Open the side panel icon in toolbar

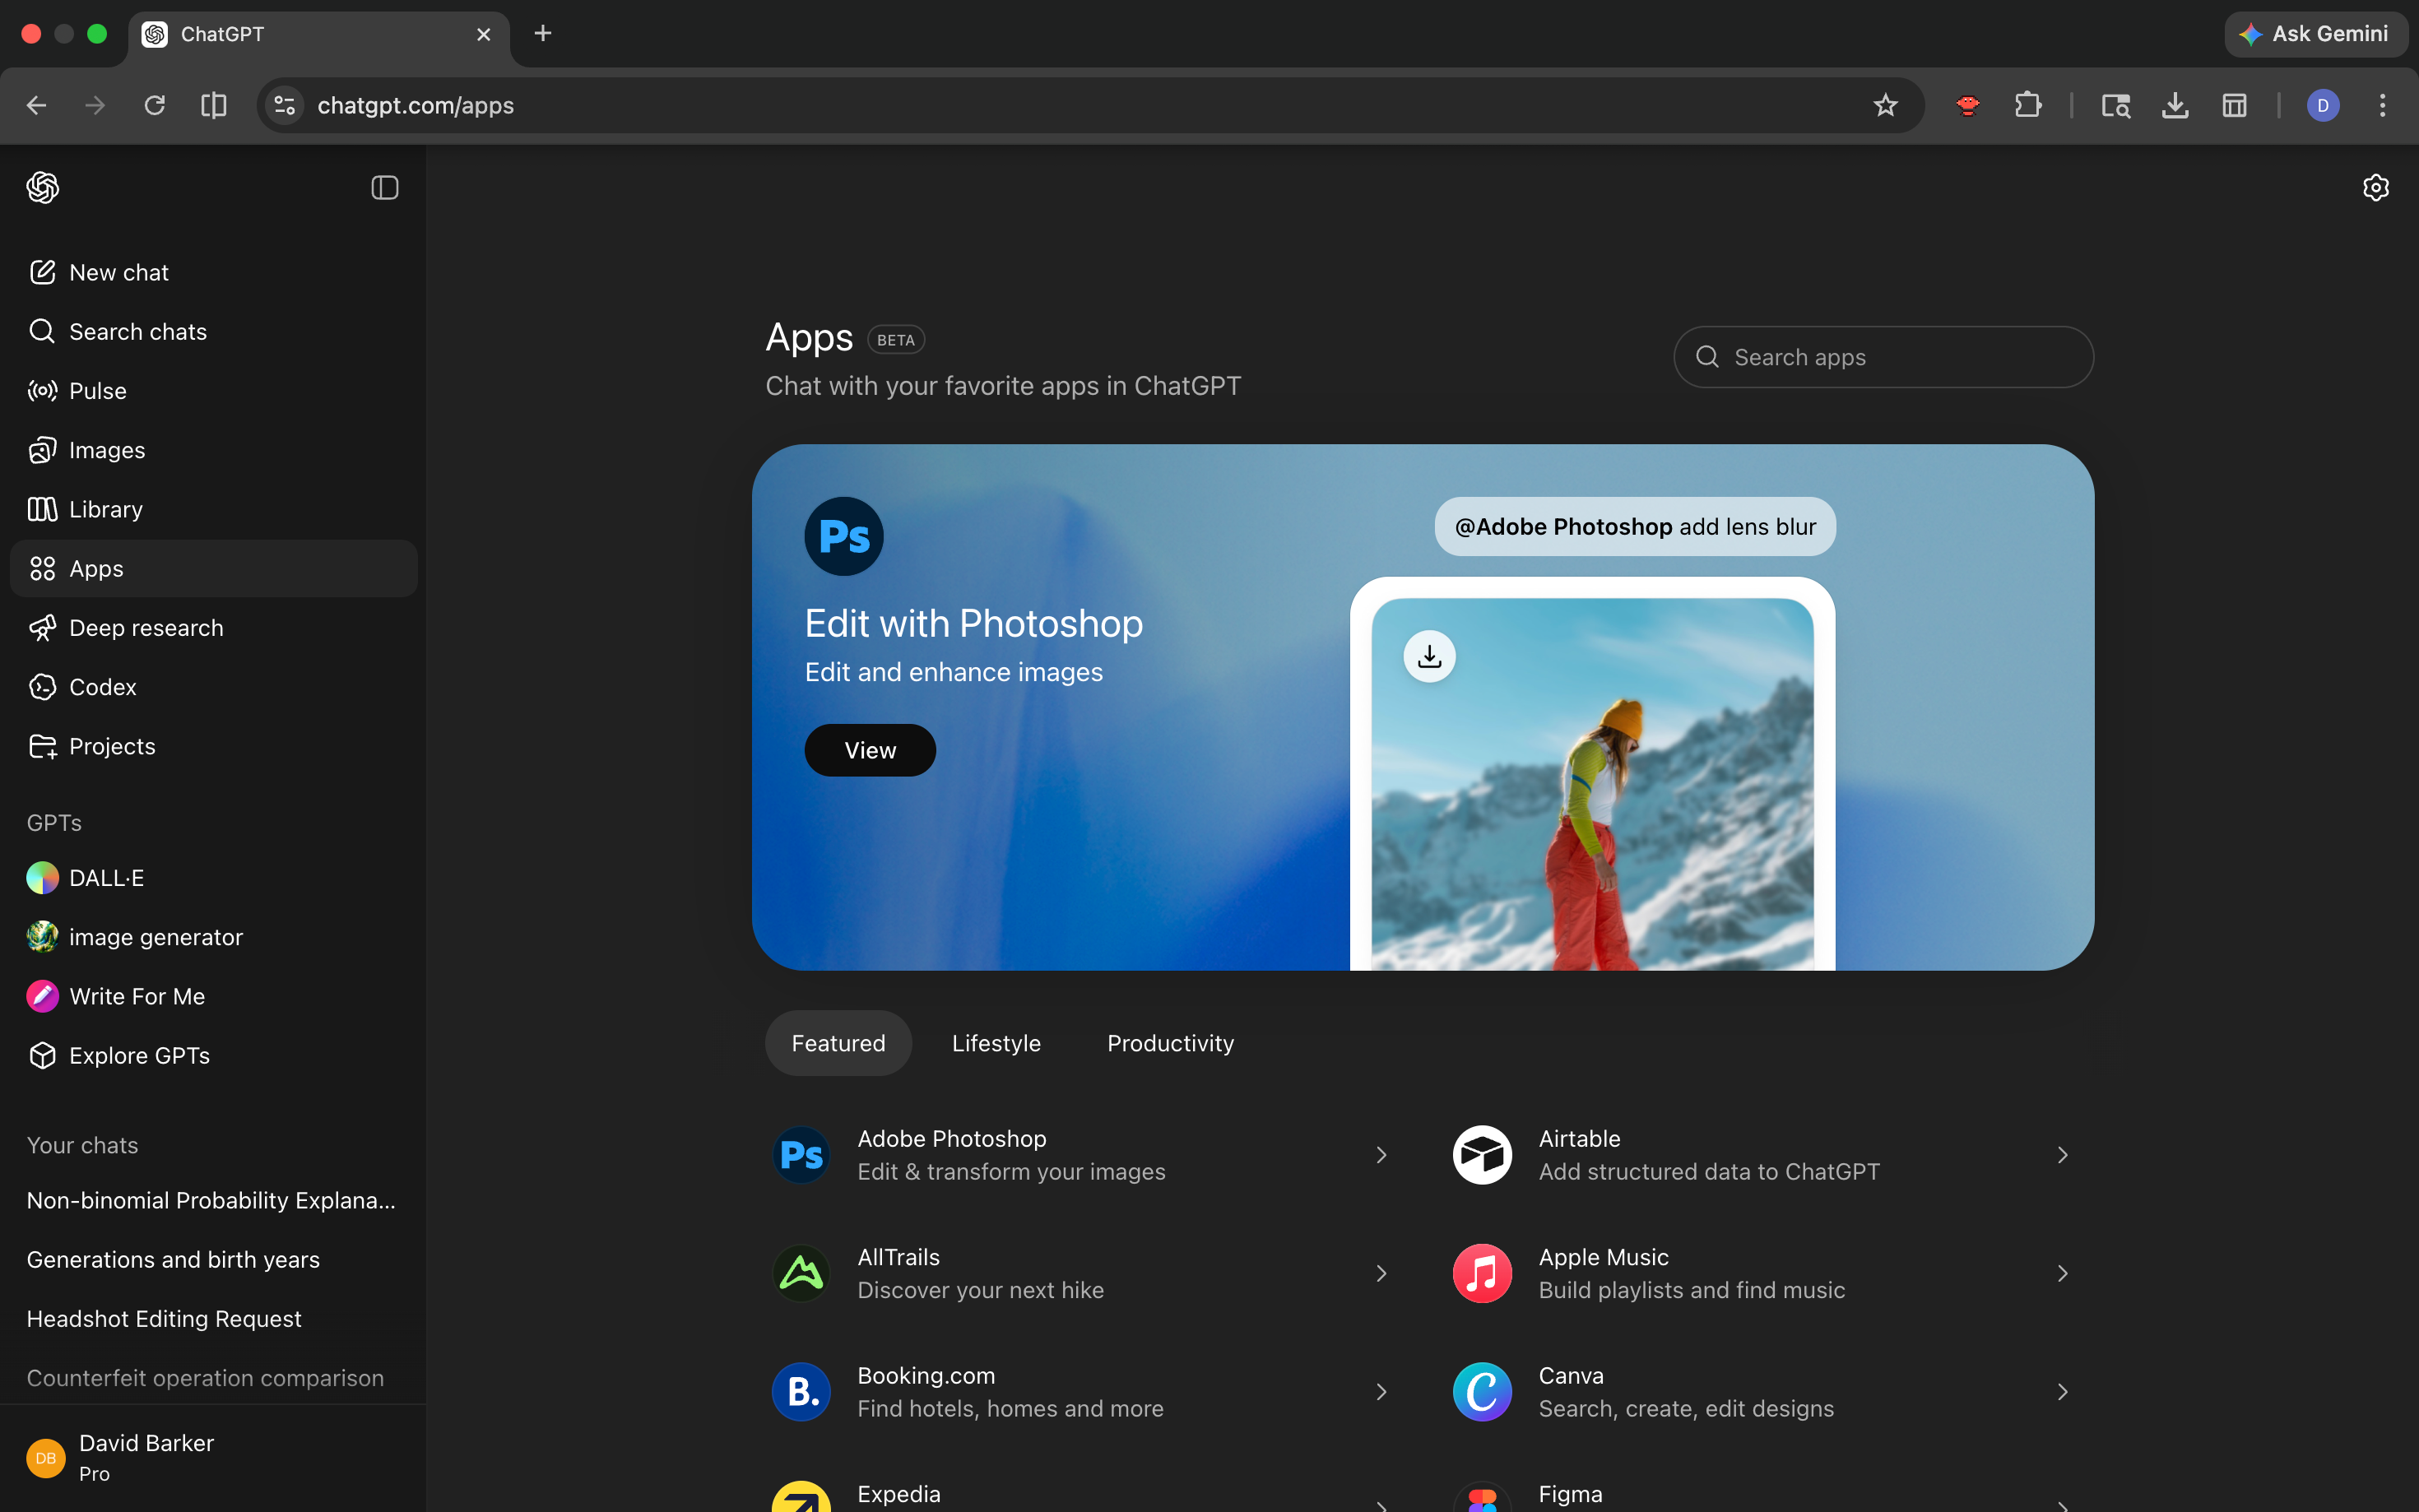[2235, 105]
